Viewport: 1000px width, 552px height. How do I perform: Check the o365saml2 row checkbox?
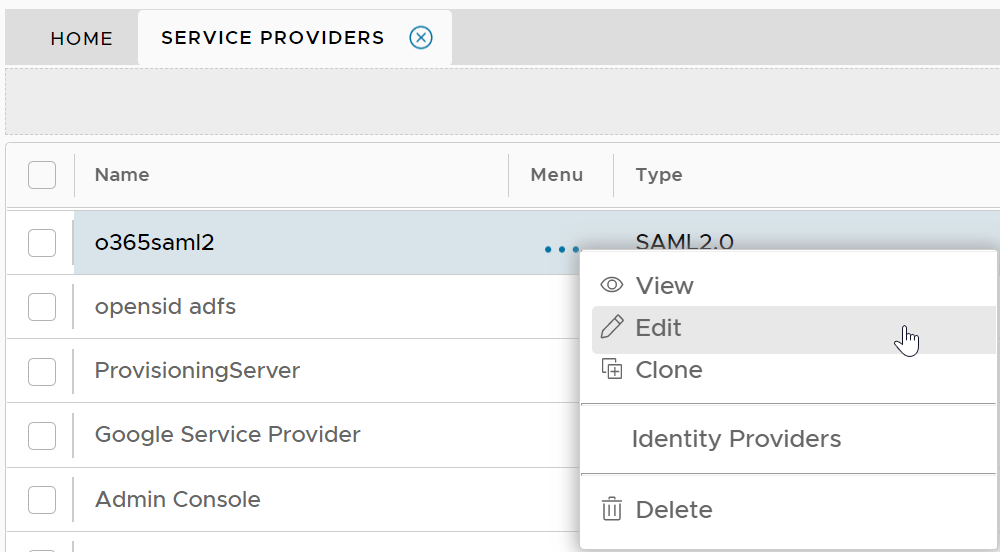(x=42, y=242)
